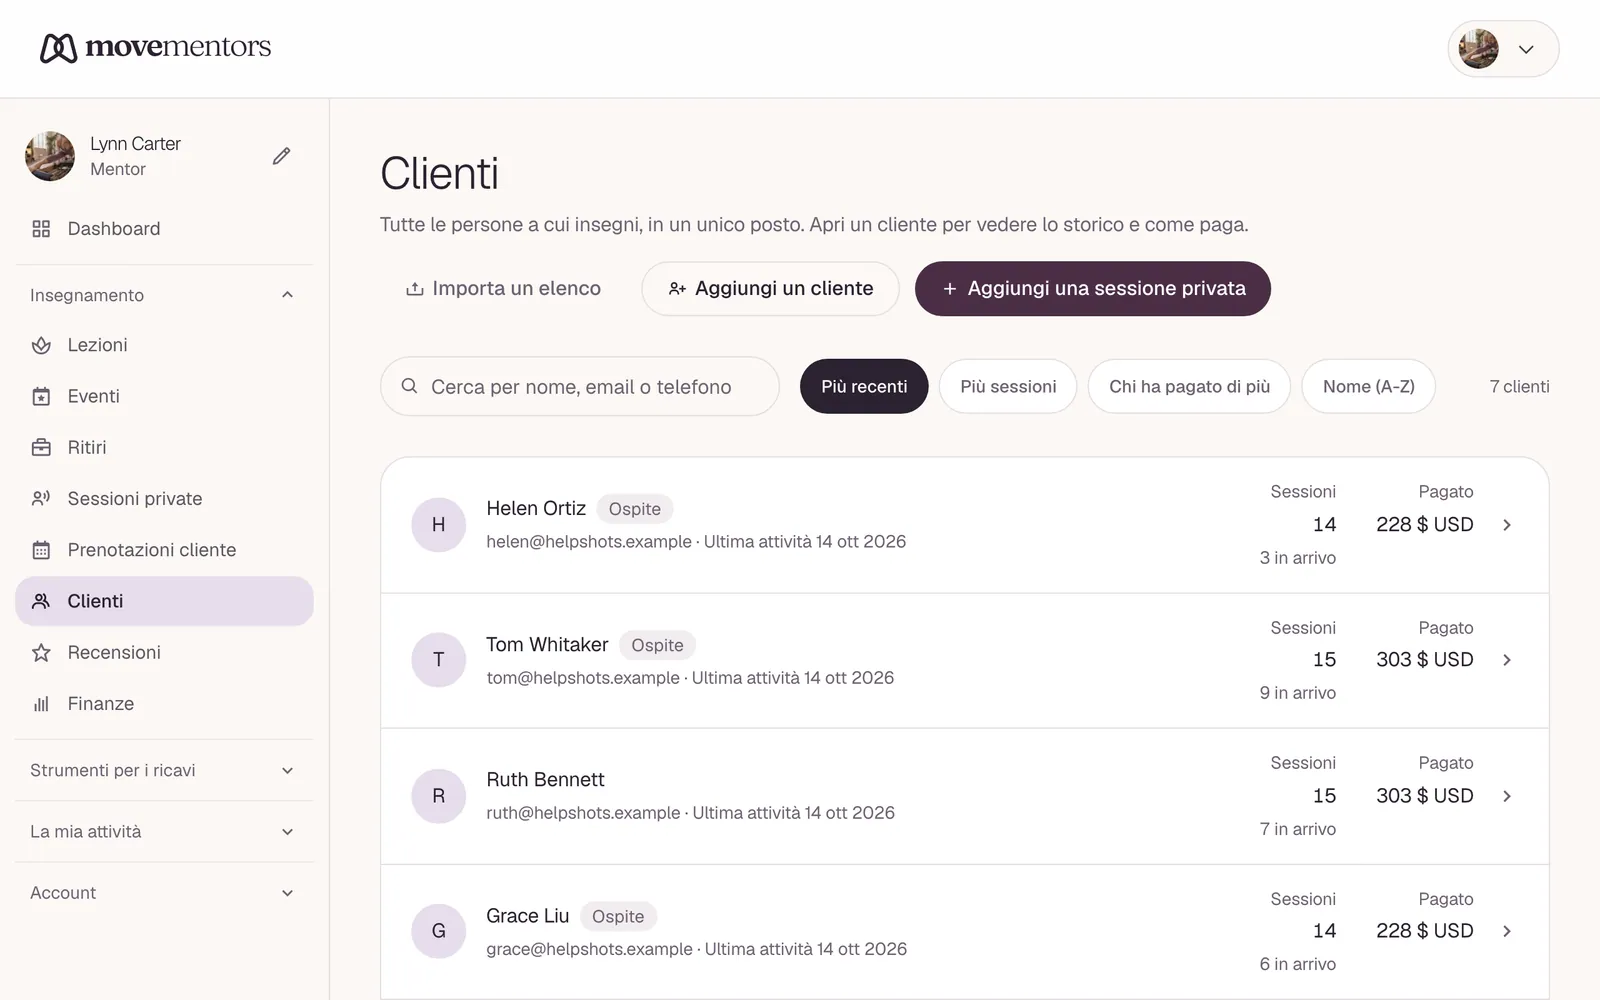Click the Dashboard grid icon
The width and height of the screenshot is (1600, 1000).
[x=41, y=229]
